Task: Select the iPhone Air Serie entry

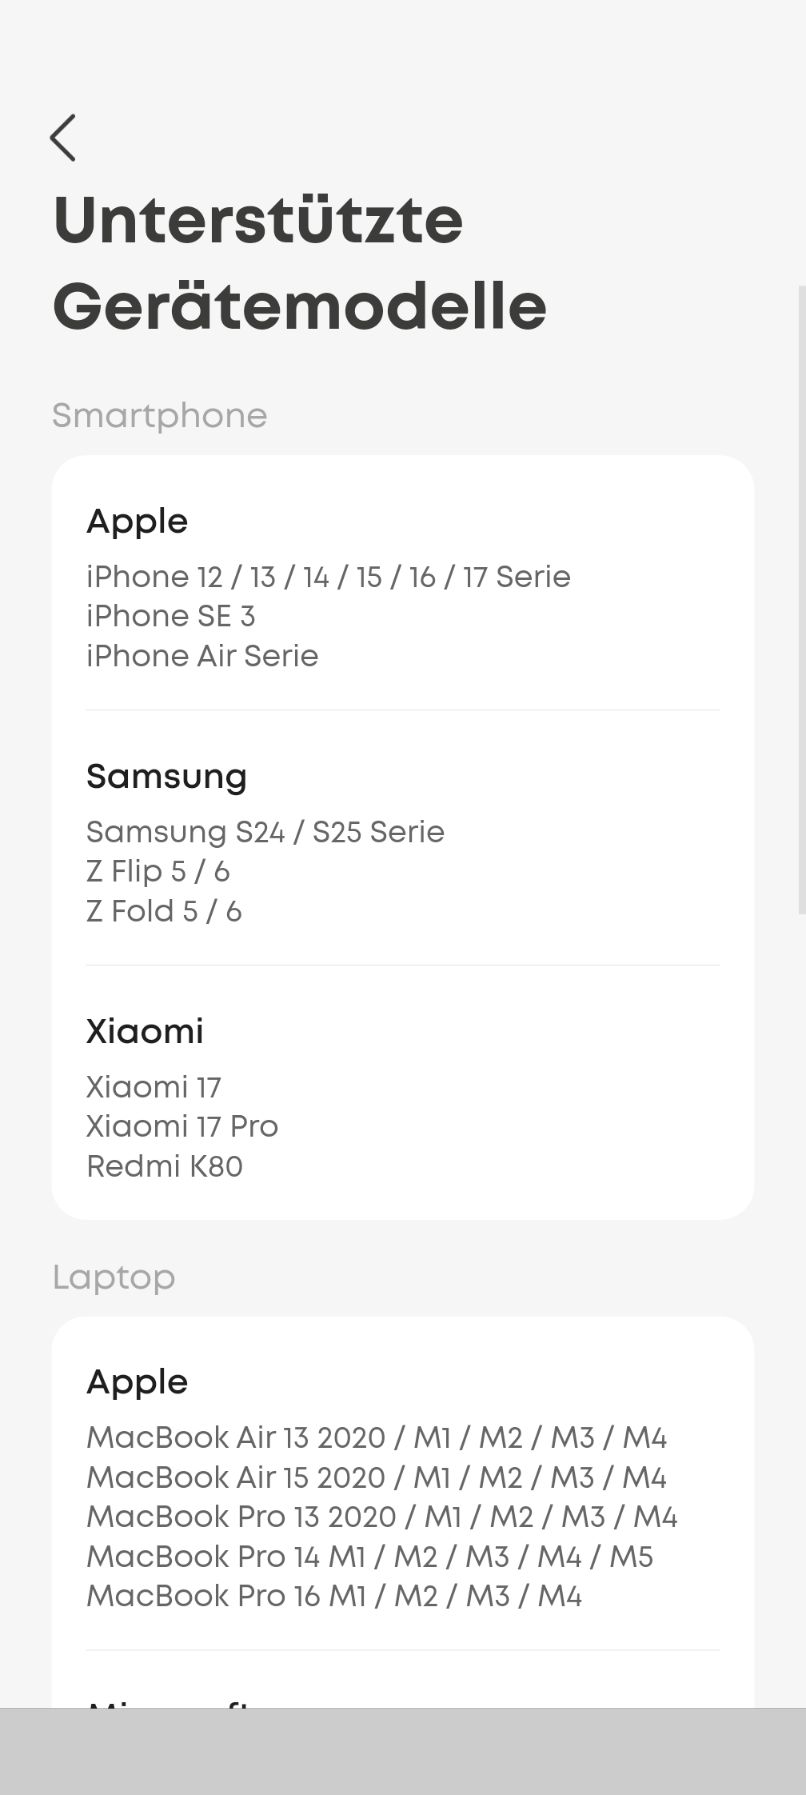Action: [202, 656]
